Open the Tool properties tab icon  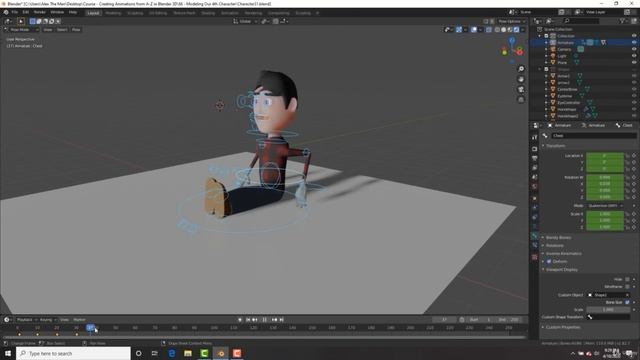point(535,137)
